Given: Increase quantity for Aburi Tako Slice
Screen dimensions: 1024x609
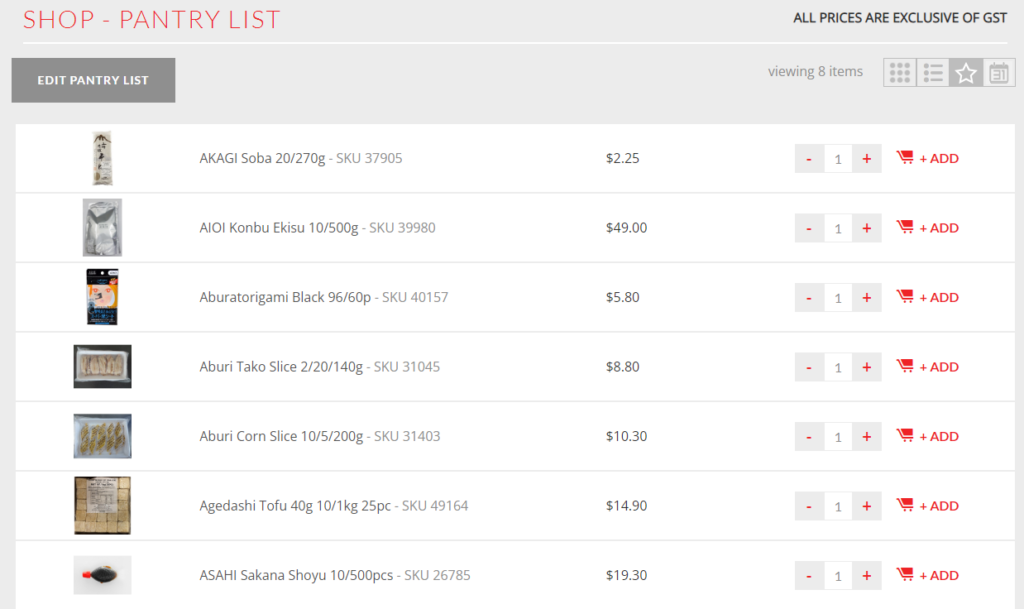Looking at the screenshot, I should click(867, 367).
